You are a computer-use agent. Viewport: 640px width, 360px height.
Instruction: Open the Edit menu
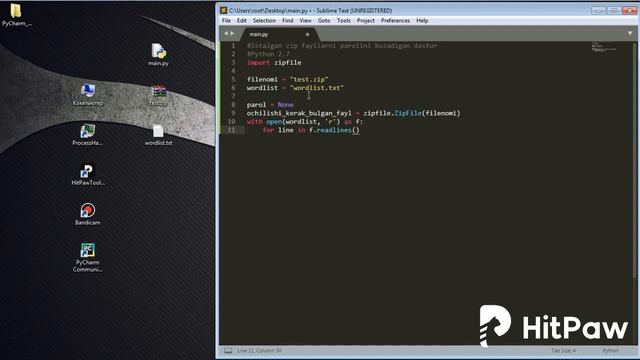tap(242, 20)
